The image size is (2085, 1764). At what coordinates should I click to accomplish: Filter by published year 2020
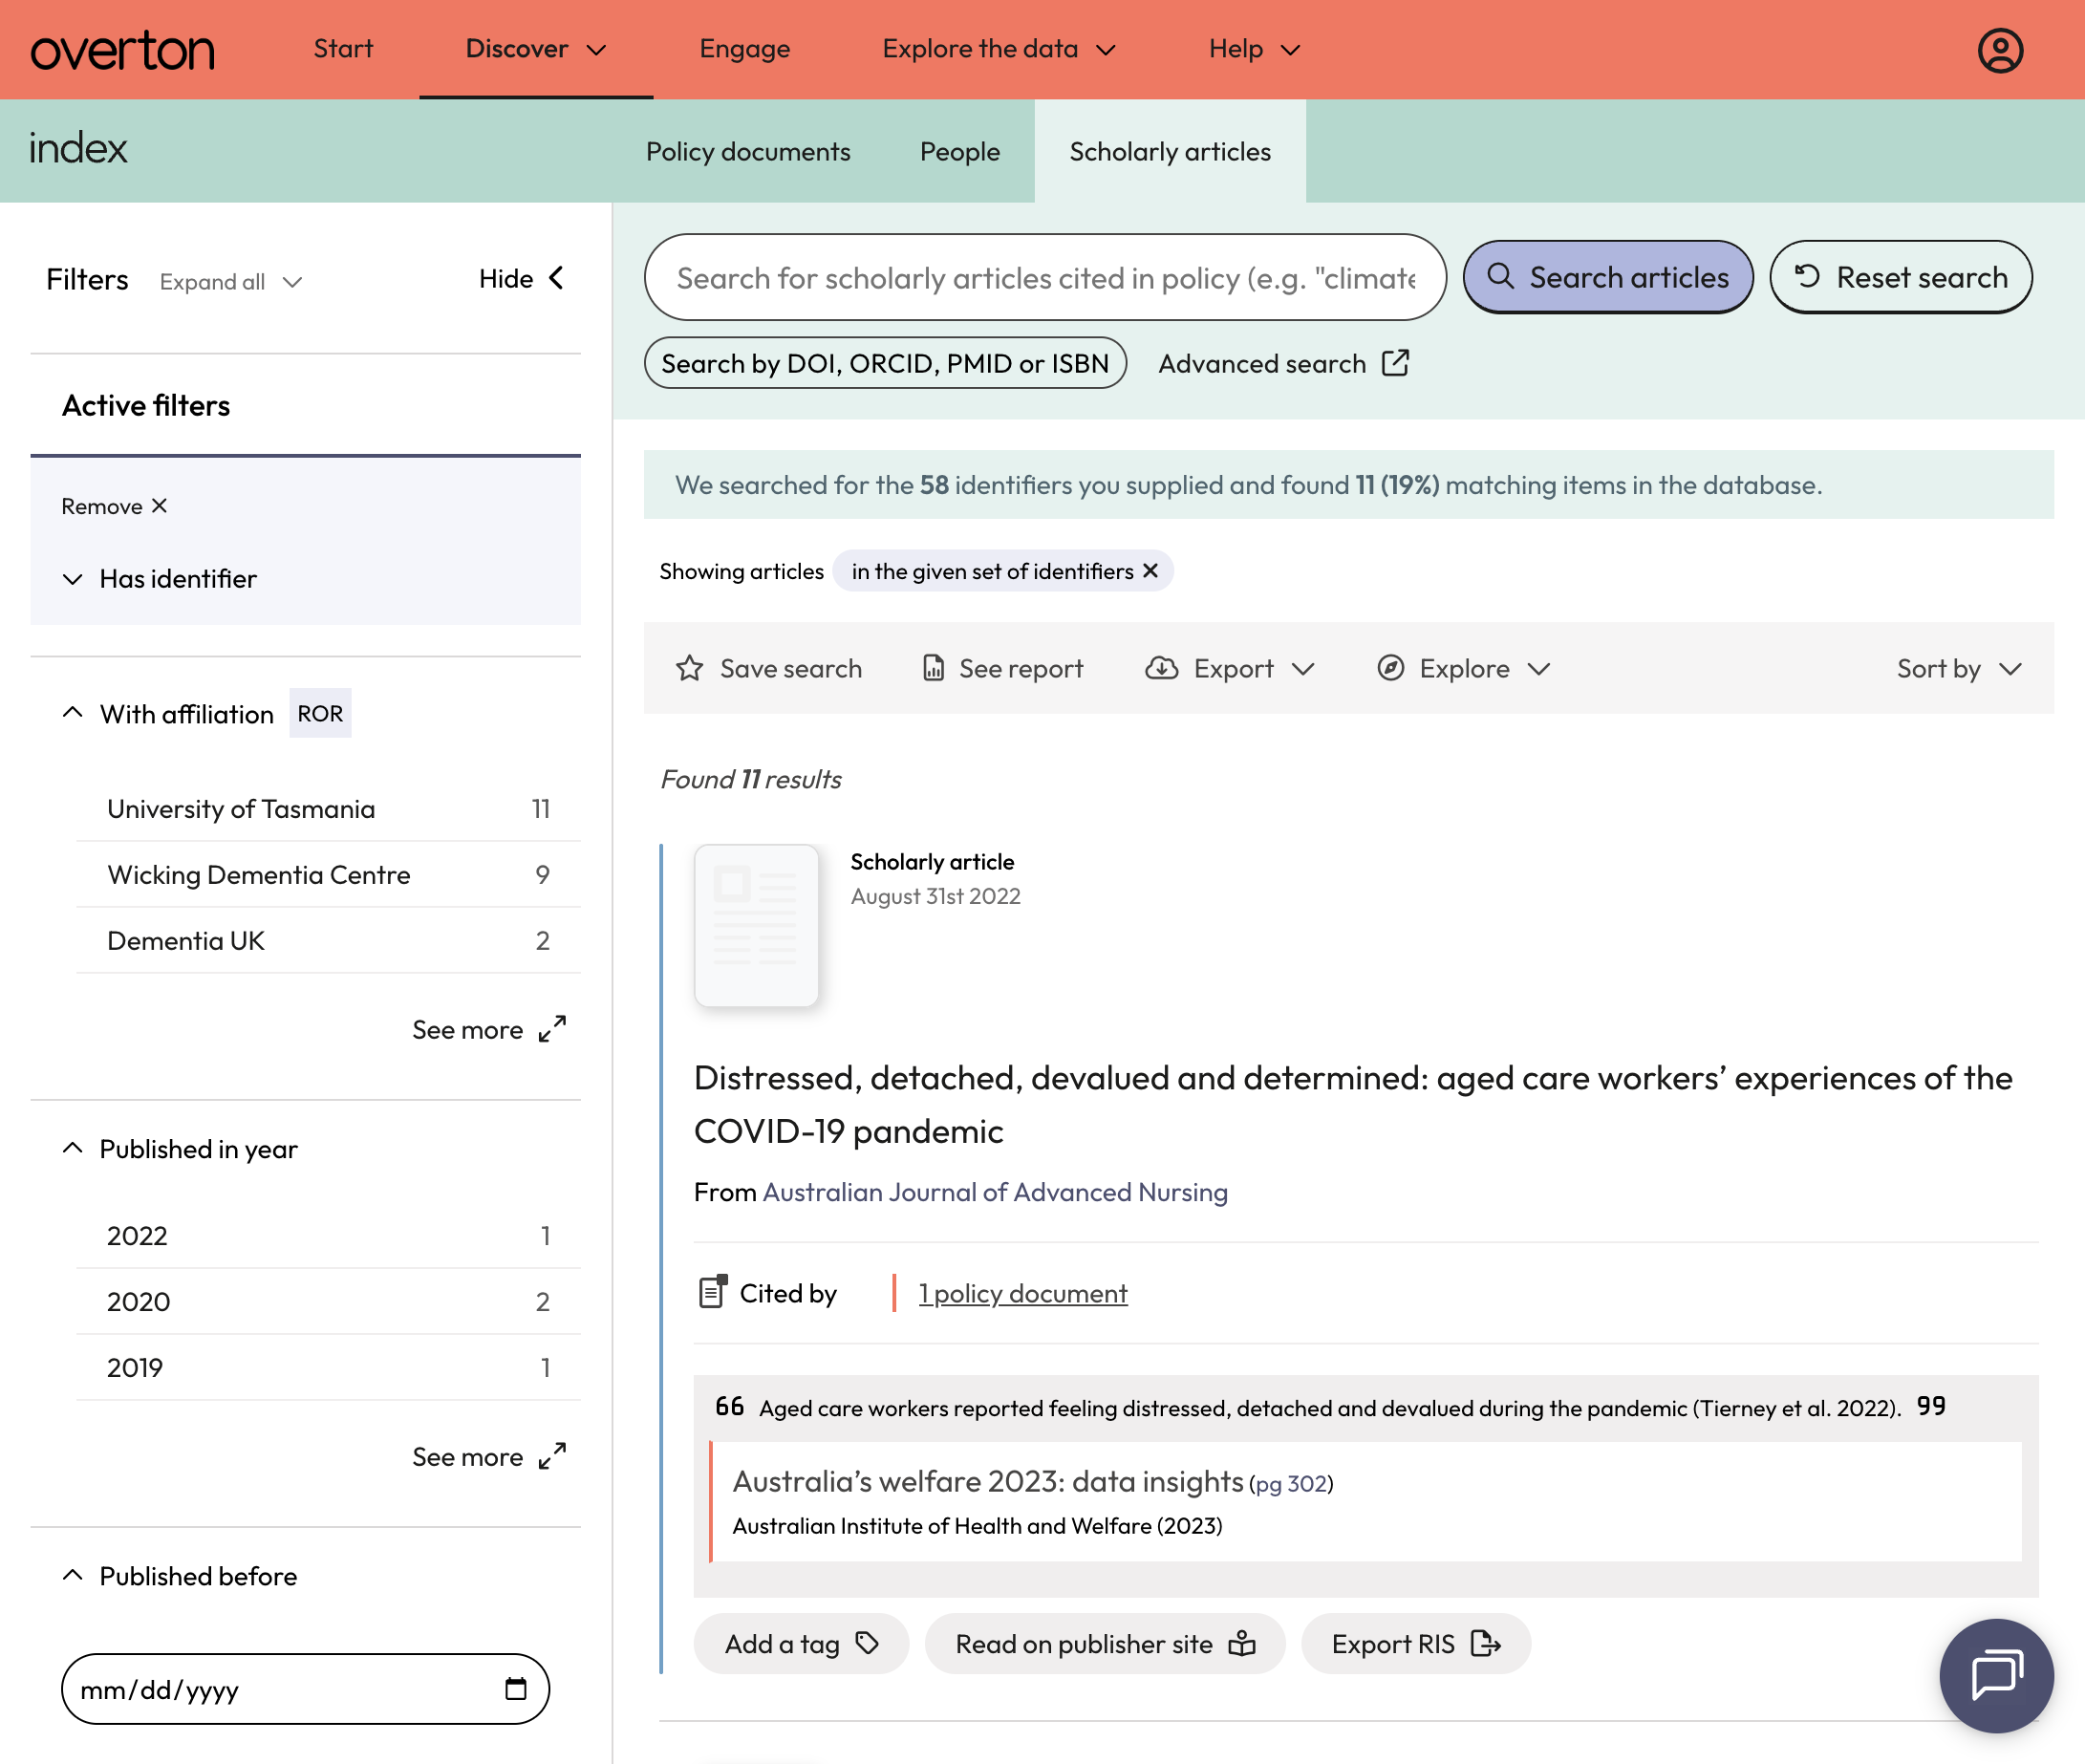(328, 1301)
